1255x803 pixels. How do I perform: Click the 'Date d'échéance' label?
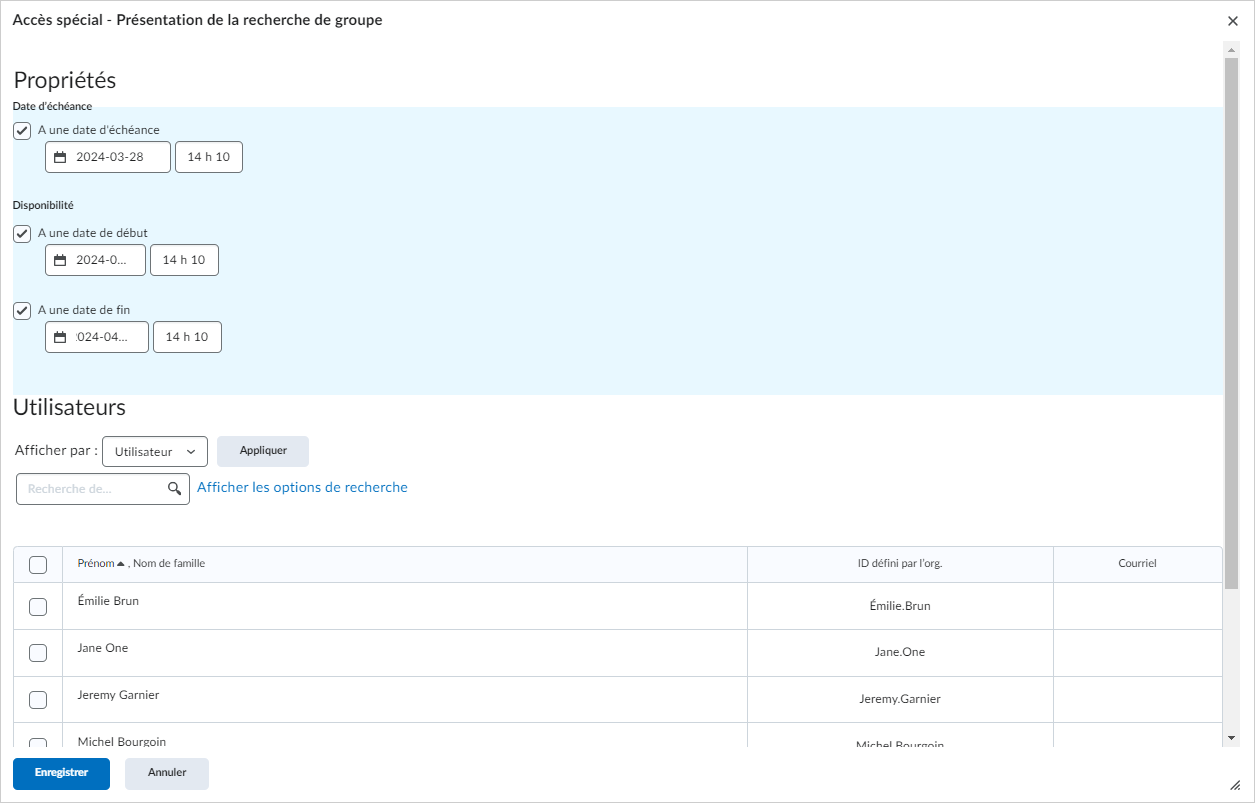[52, 106]
